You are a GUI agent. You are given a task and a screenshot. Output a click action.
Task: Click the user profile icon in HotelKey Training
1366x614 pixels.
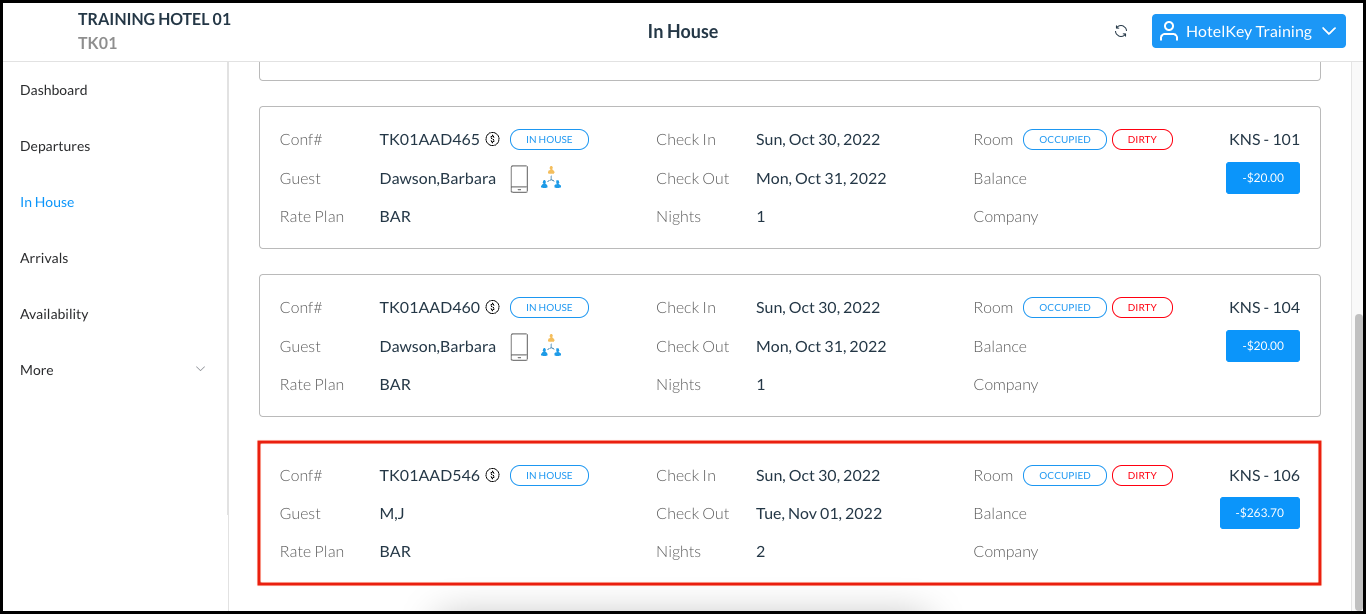1168,31
